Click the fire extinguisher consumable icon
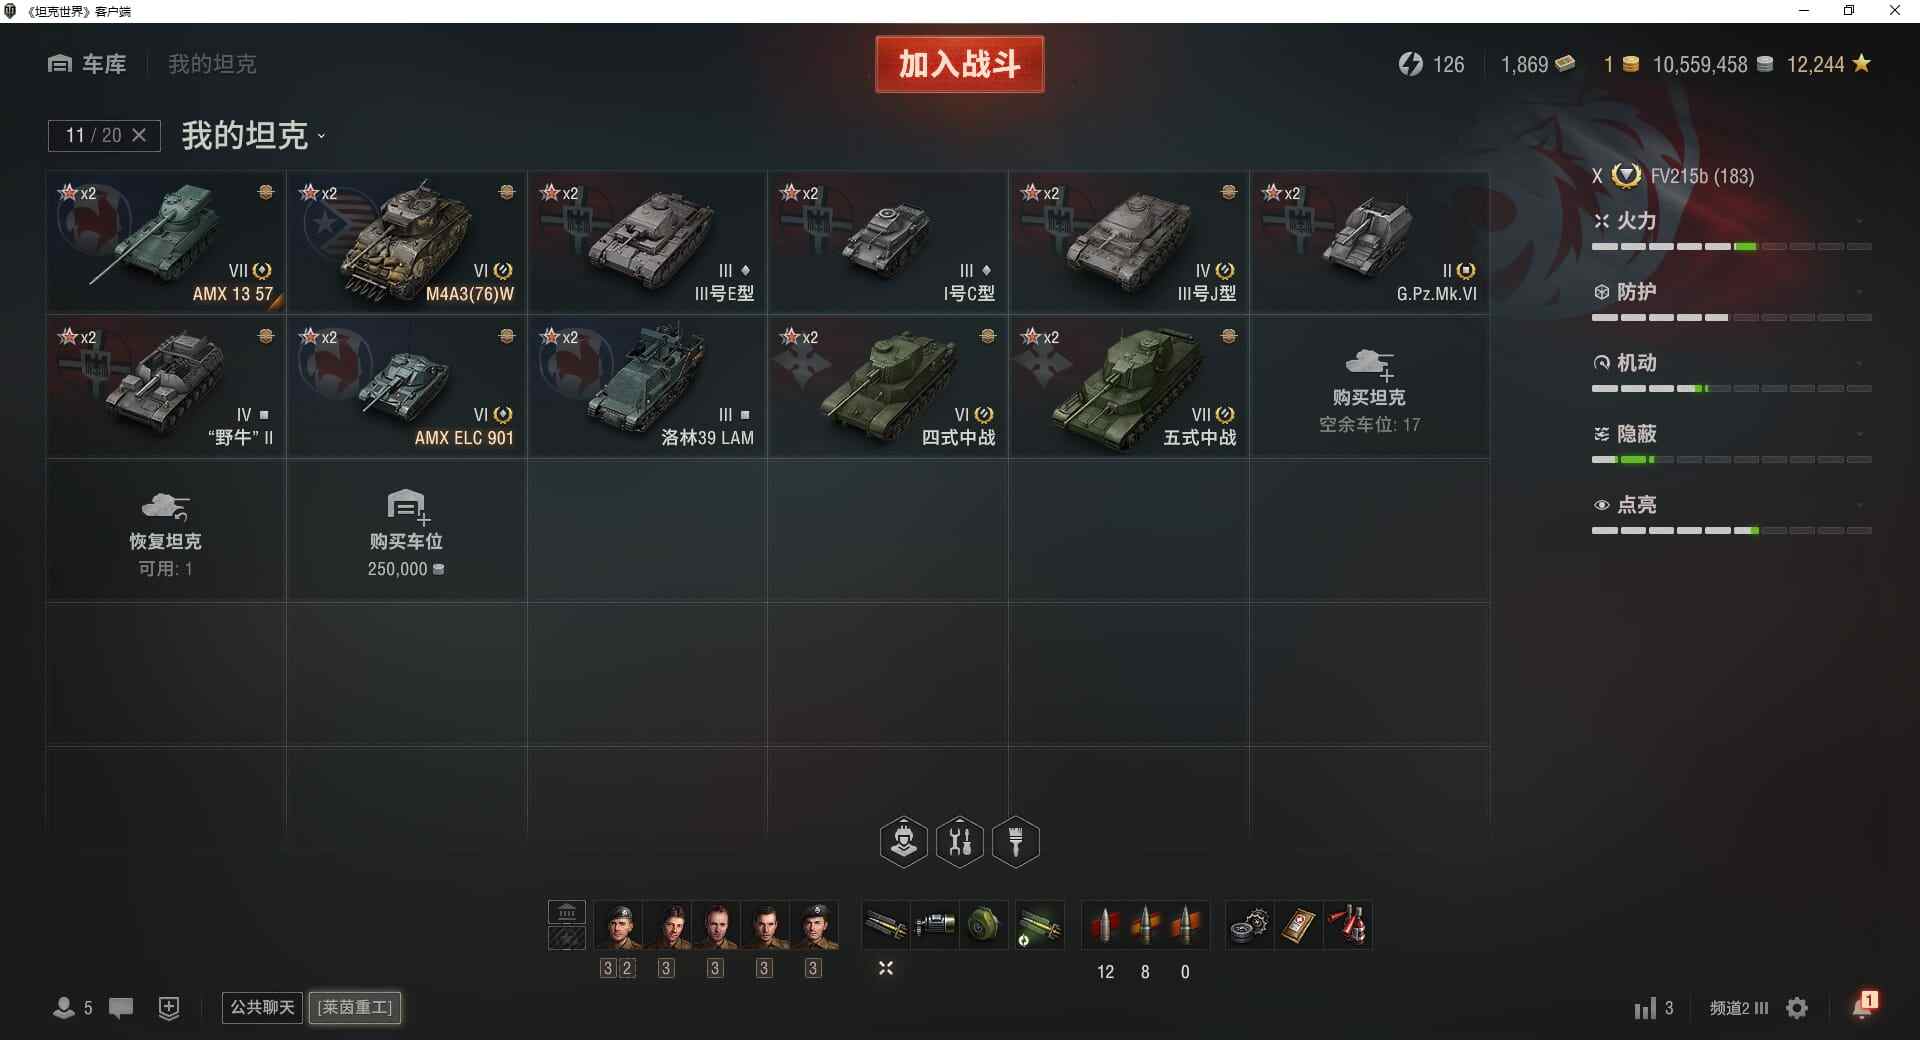The width and height of the screenshot is (1920, 1040). (x=1347, y=925)
